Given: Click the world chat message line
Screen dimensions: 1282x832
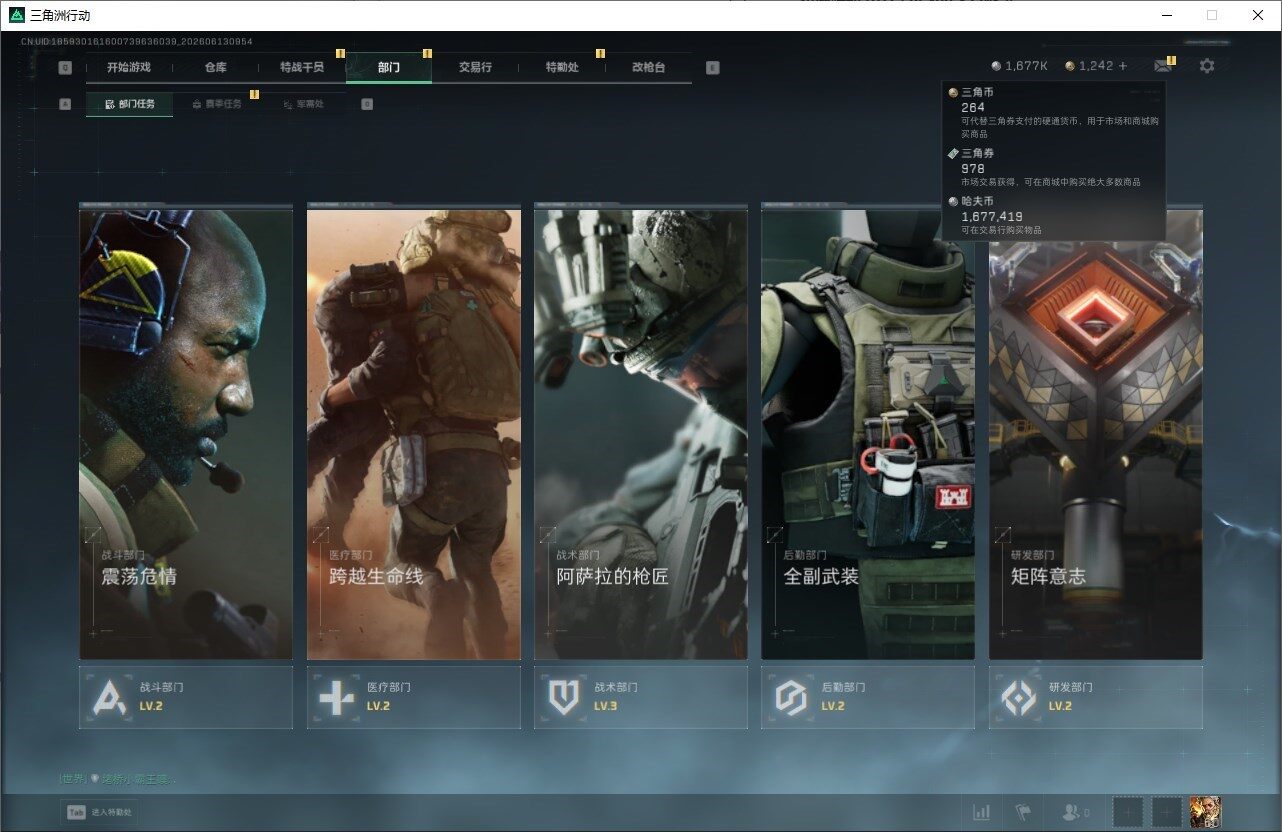Looking at the screenshot, I should pyautogui.click(x=118, y=778).
